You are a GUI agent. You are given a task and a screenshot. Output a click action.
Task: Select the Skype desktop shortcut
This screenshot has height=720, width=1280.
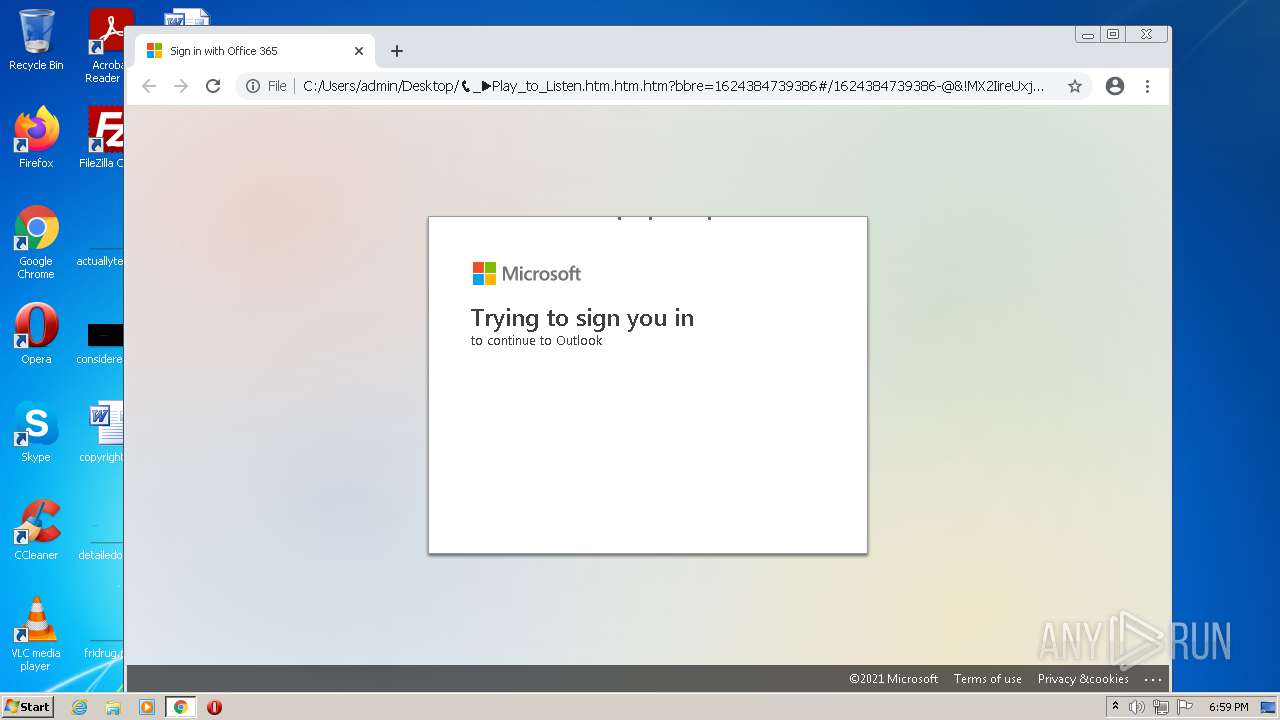coord(36,432)
